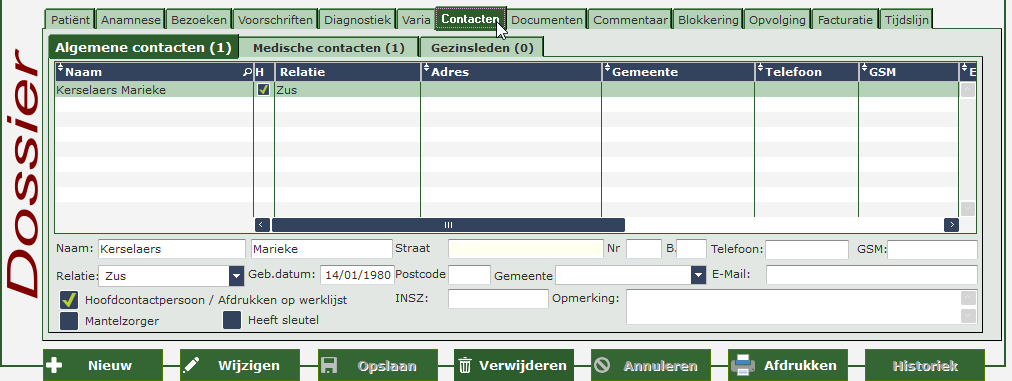Check the Heeft sleutel box

pyautogui.click(x=232, y=320)
